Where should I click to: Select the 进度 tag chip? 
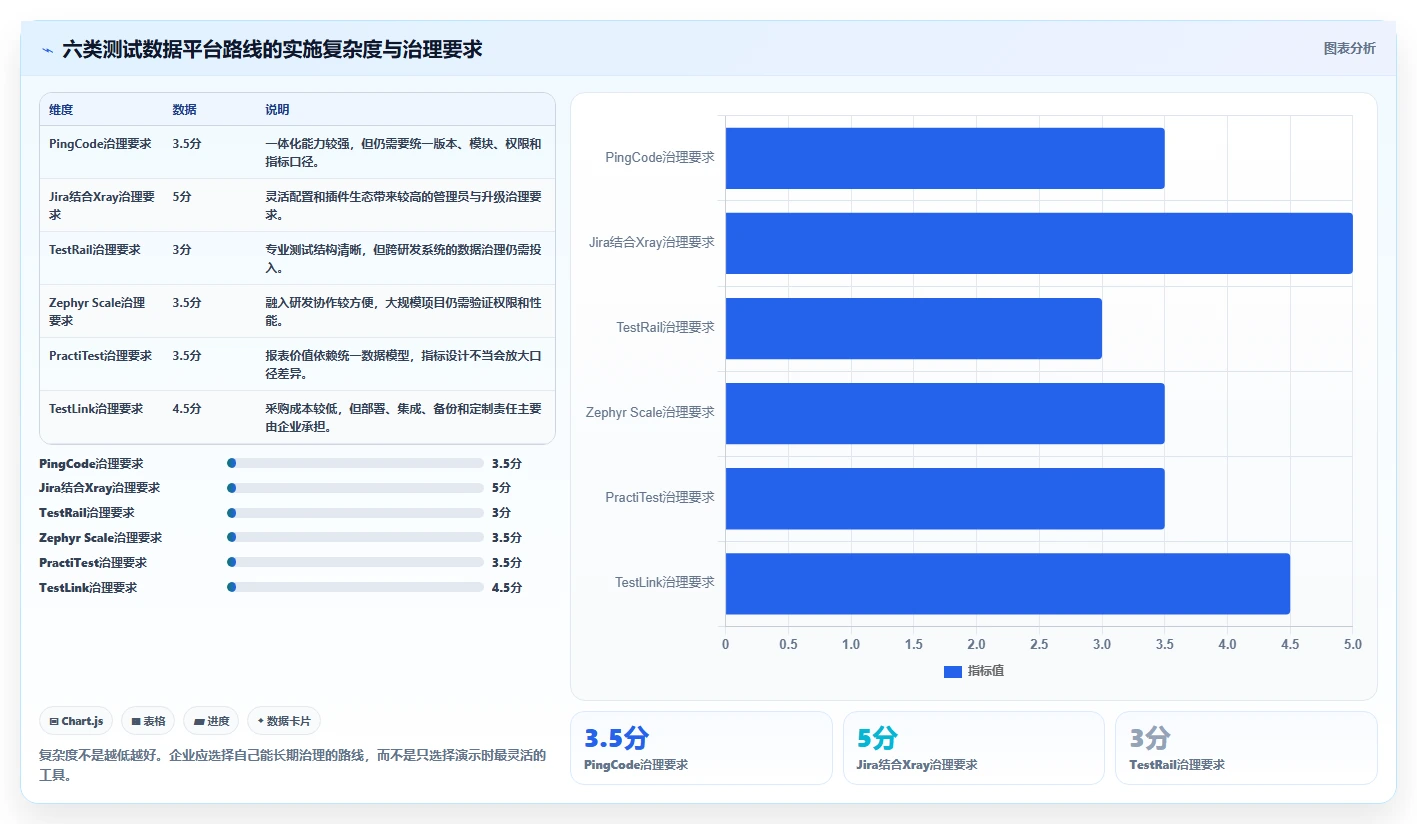211,721
